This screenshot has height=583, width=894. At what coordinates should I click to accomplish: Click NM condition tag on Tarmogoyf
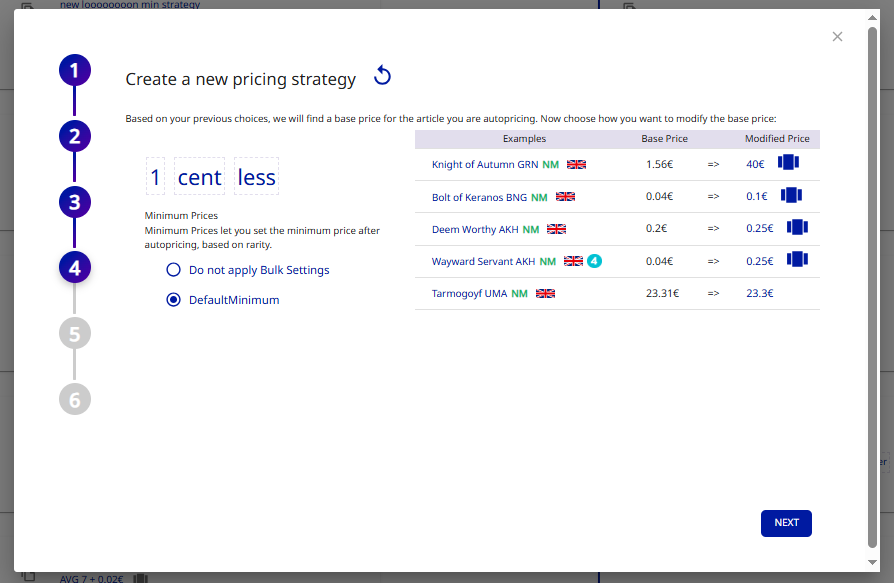[x=519, y=293]
